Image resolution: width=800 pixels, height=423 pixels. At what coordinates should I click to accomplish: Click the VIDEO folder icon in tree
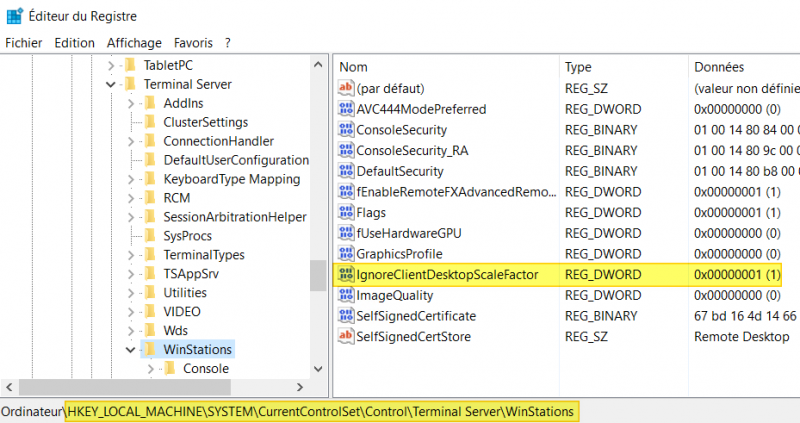pos(149,312)
